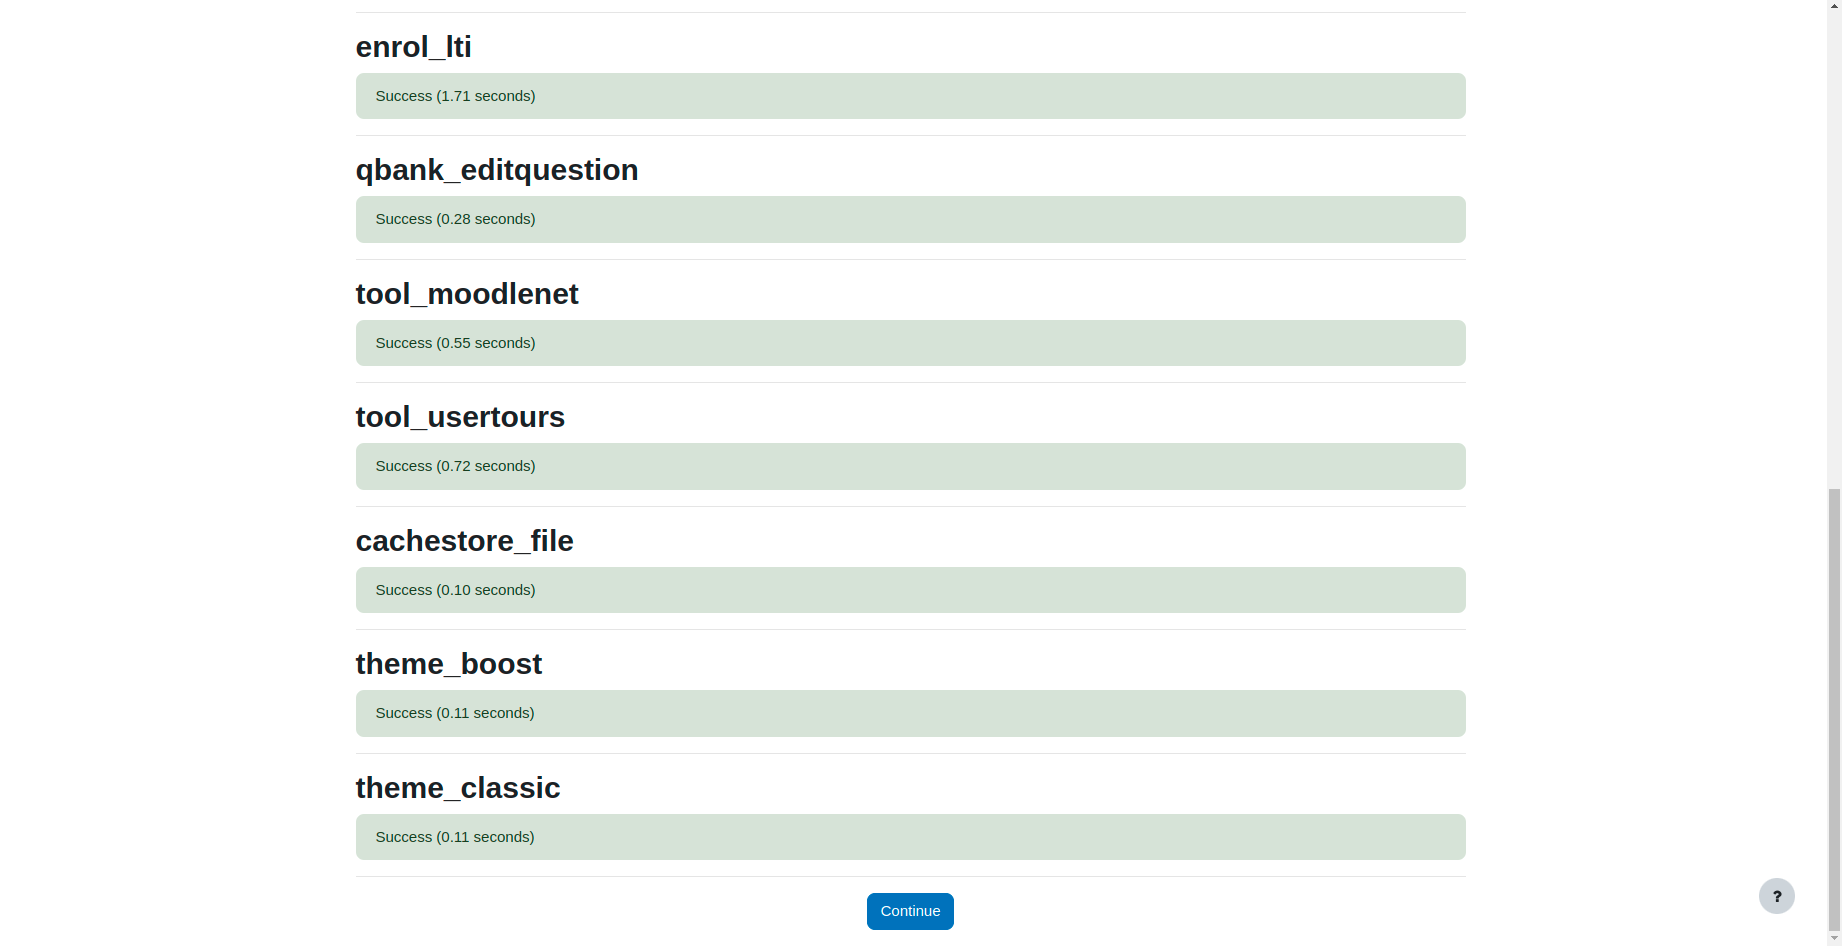Click the Continue button
Viewport: 1842px width, 946px height.
pos(910,911)
